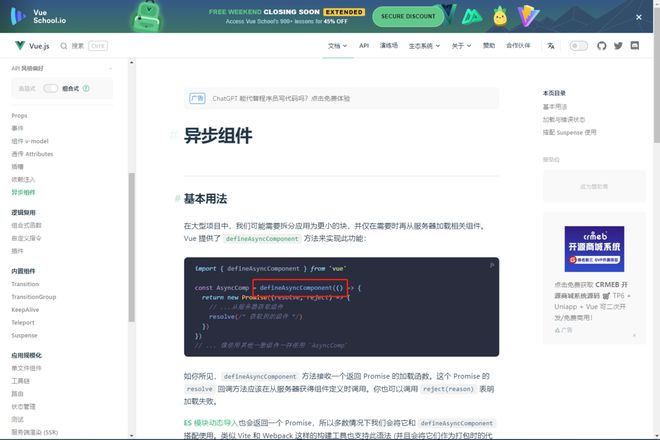
Task: Open the 合作伙伴 partners nav item
Action: tap(518, 45)
